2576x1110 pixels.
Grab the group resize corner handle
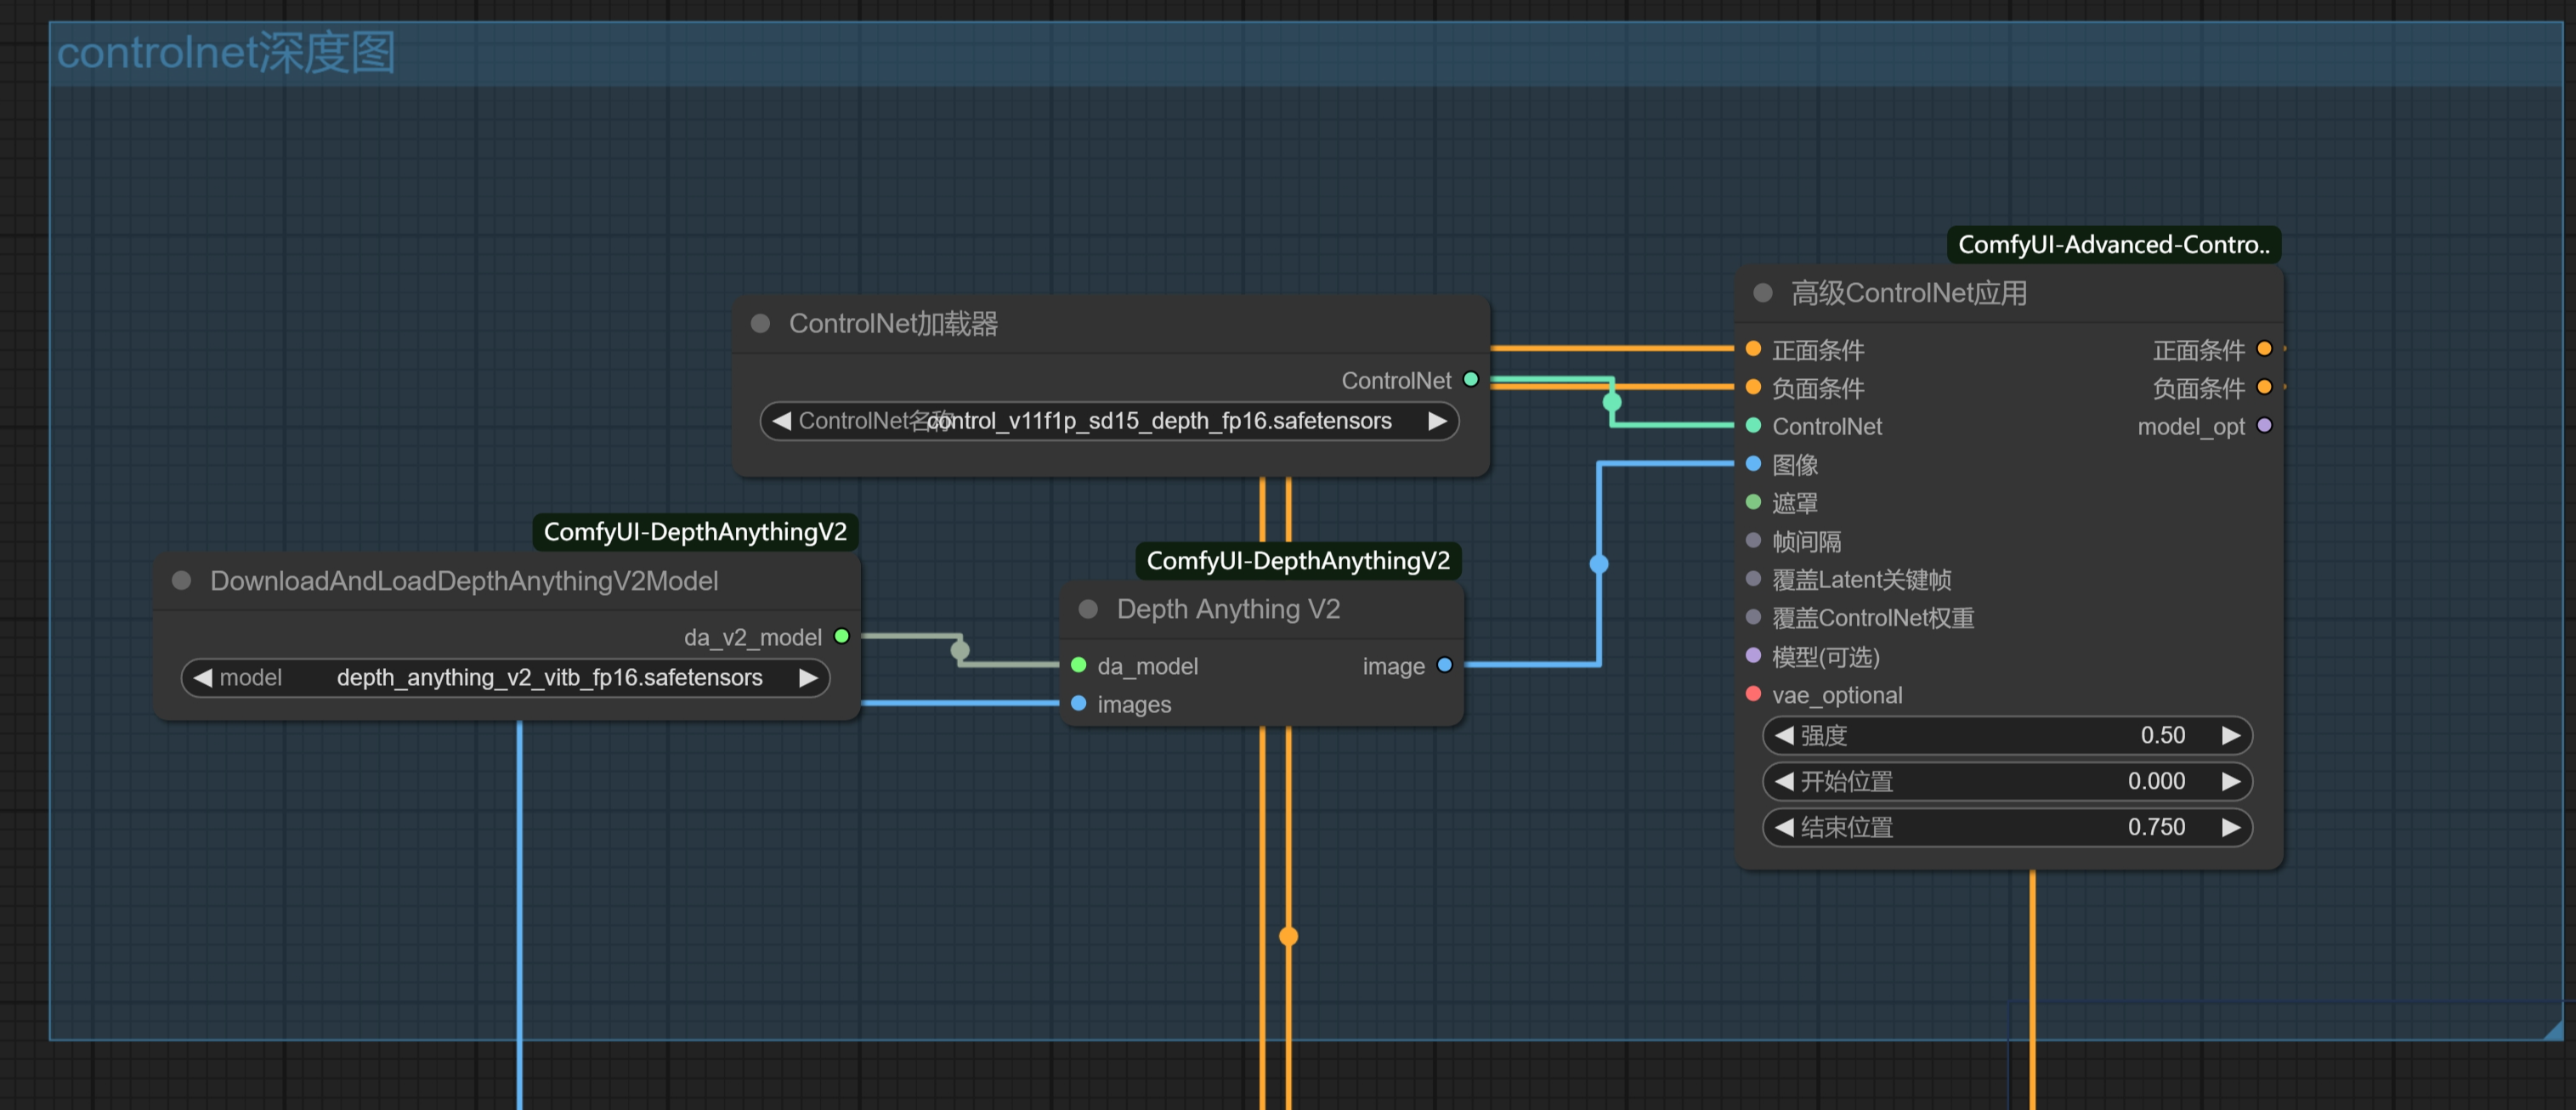[2552, 1029]
